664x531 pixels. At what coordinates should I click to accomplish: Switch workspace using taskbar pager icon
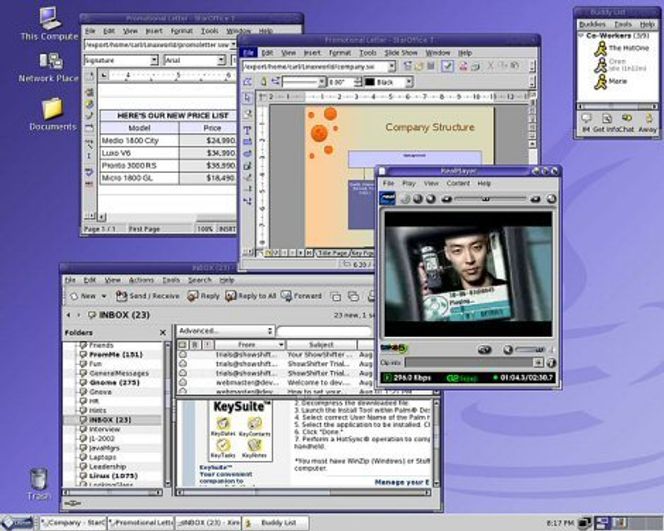pyautogui.click(x=602, y=523)
